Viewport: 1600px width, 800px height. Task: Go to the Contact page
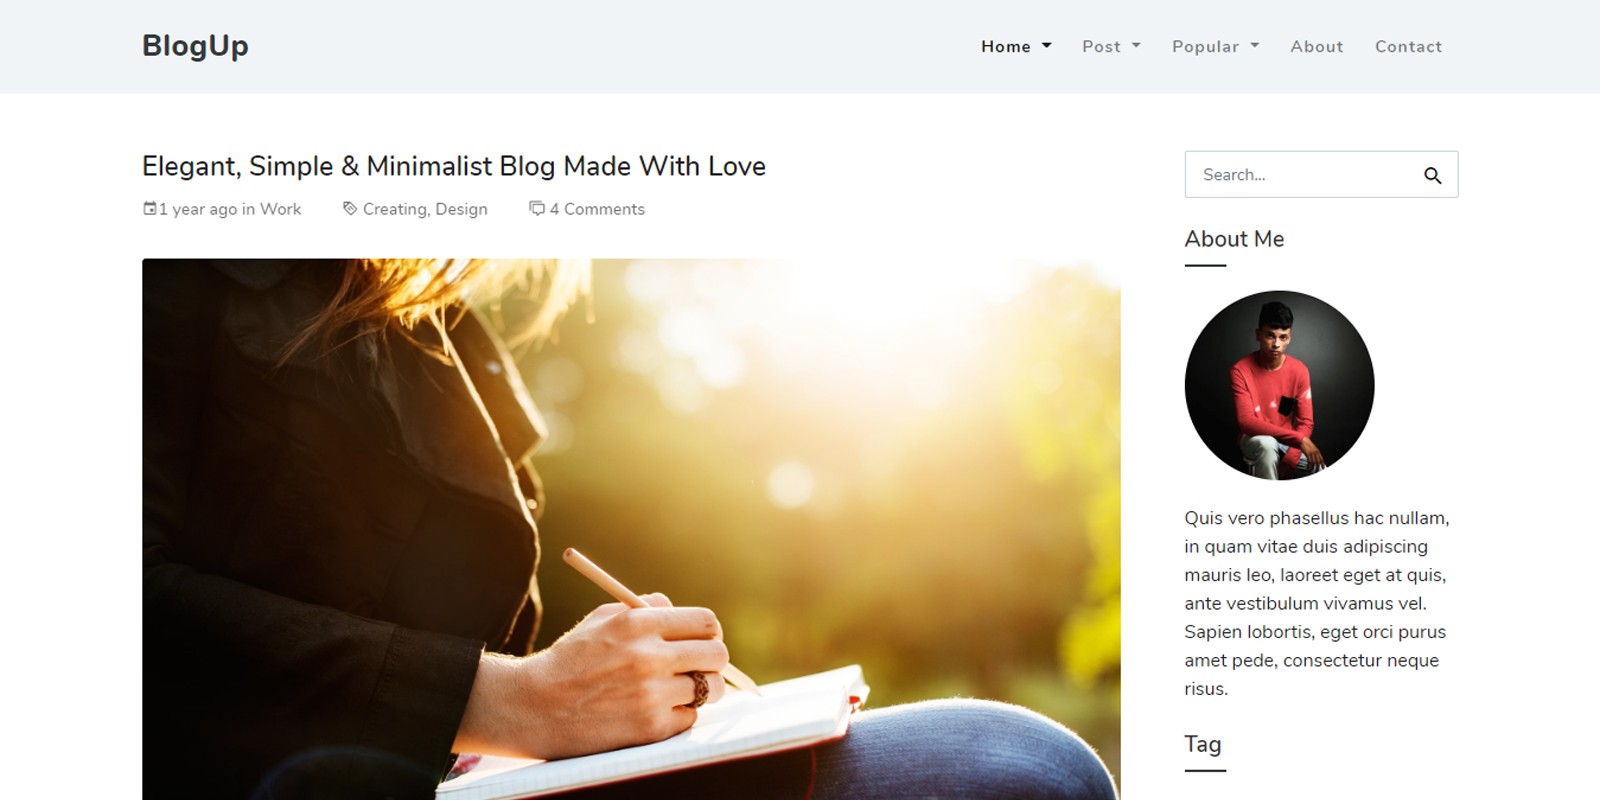pyautogui.click(x=1408, y=46)
